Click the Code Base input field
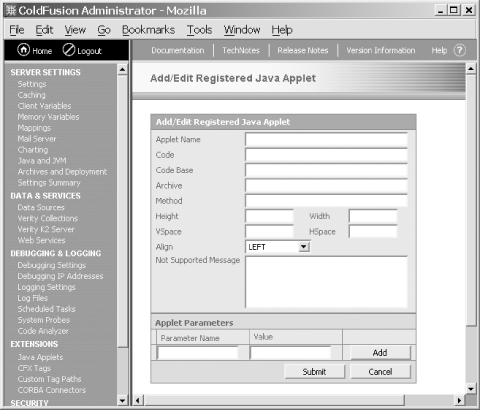 click(x=326, y=170)
